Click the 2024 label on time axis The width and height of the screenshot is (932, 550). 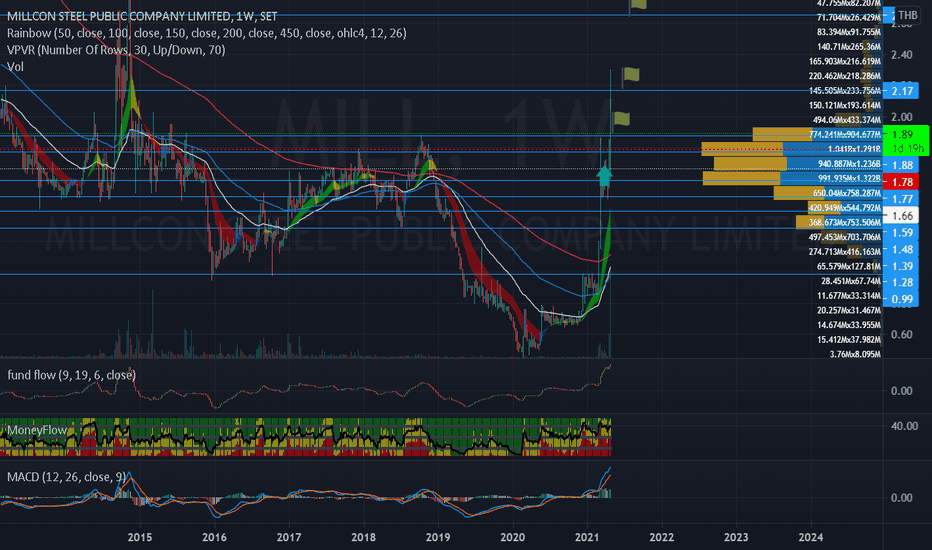click(811, 538)
